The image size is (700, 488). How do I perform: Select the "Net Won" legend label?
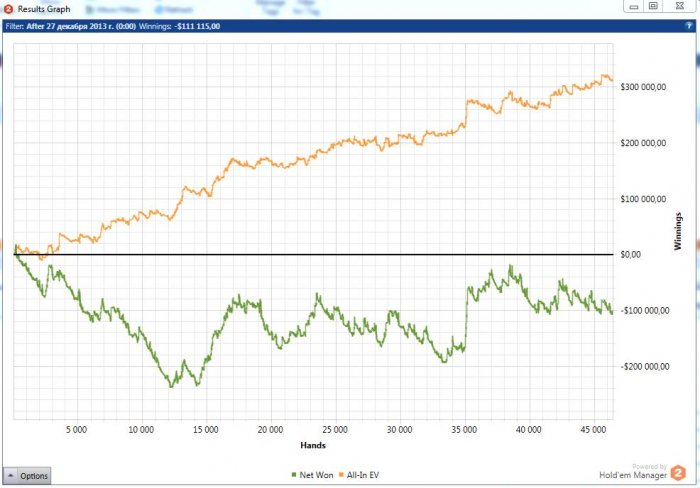point(316,475)
